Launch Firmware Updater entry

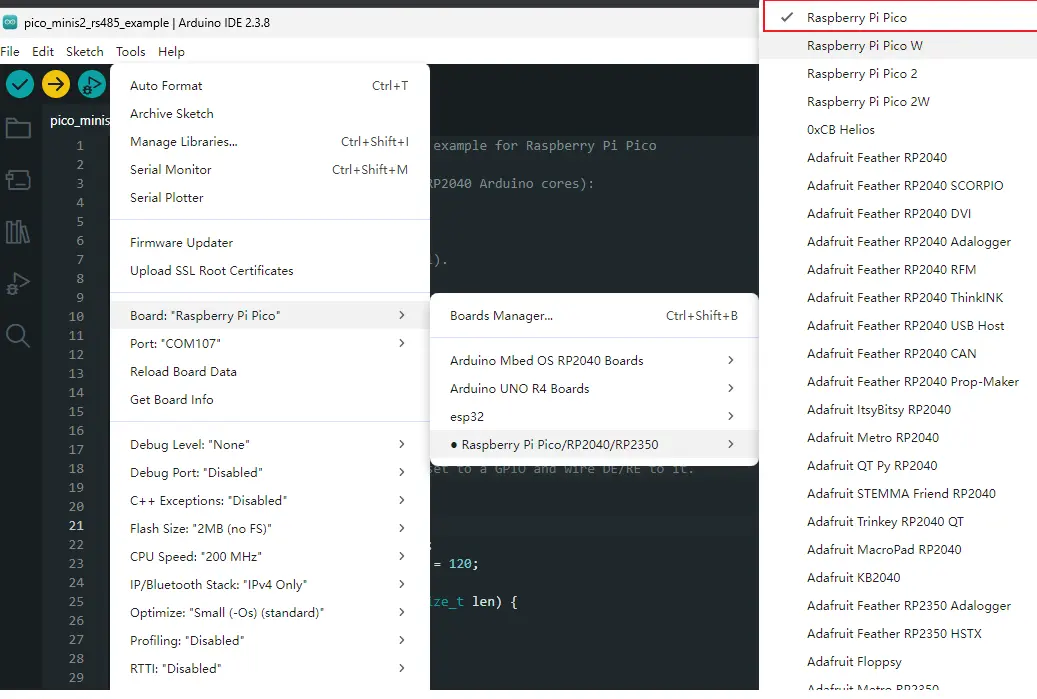point(270,243)
